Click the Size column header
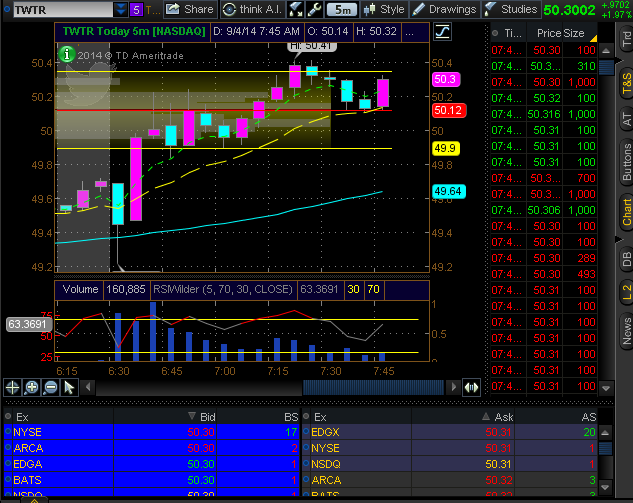The image size is (633, 503). [x=574, y=33]
